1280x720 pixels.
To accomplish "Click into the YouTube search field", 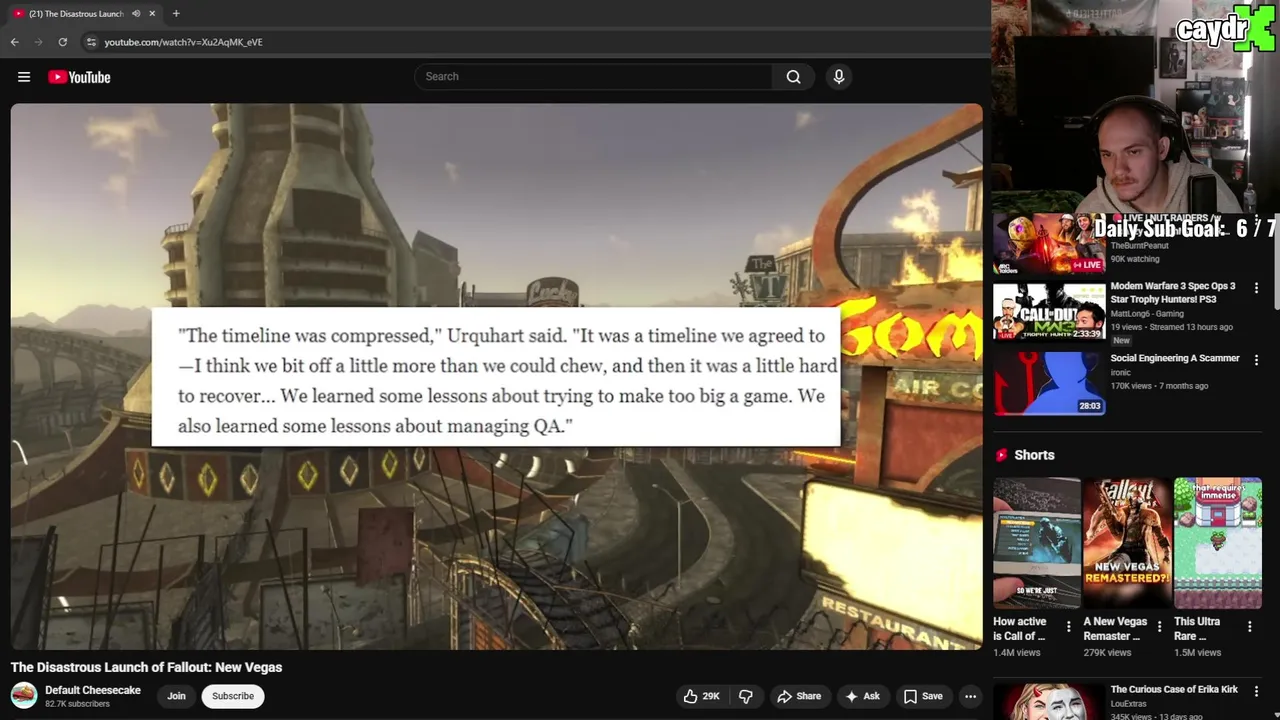I will (x=595, y=77).
